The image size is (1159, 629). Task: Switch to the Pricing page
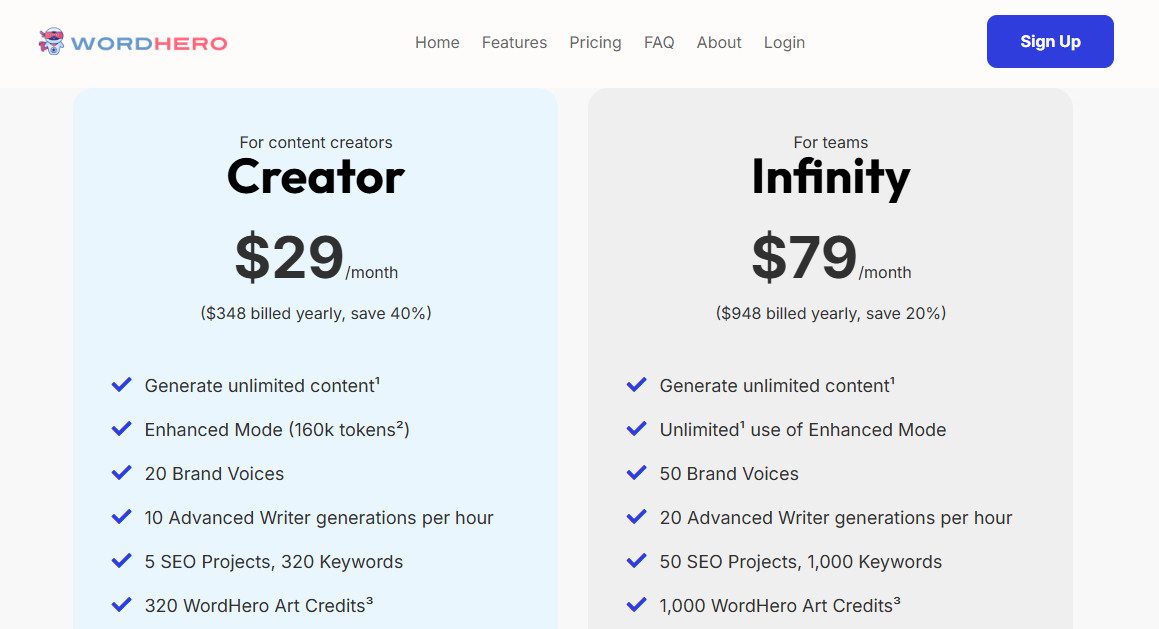(595, 42)
